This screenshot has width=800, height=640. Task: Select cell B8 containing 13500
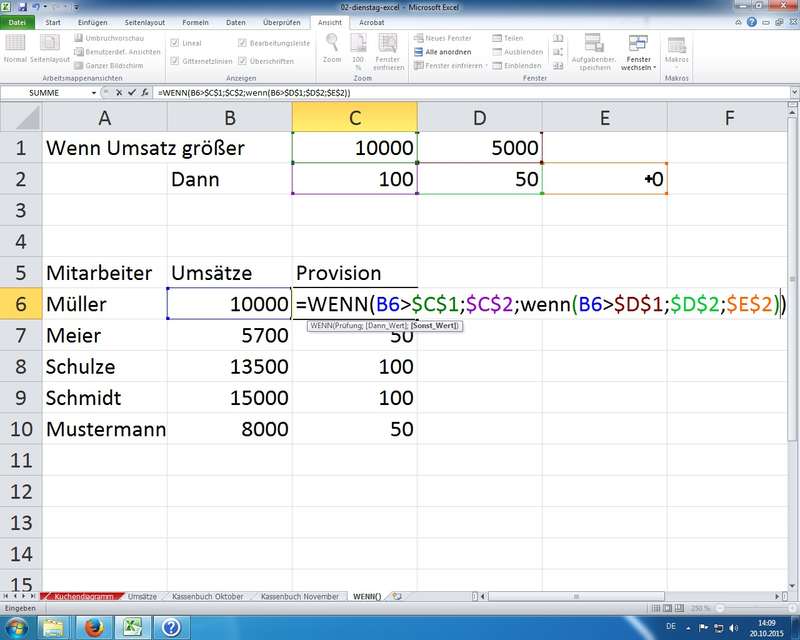(229, 366)
